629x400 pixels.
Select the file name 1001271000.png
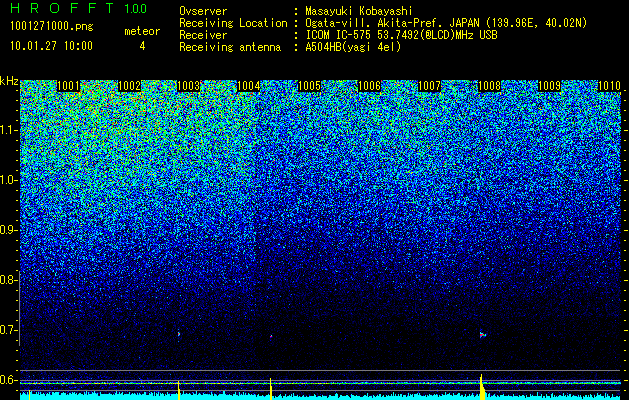(x=51, y=27)
